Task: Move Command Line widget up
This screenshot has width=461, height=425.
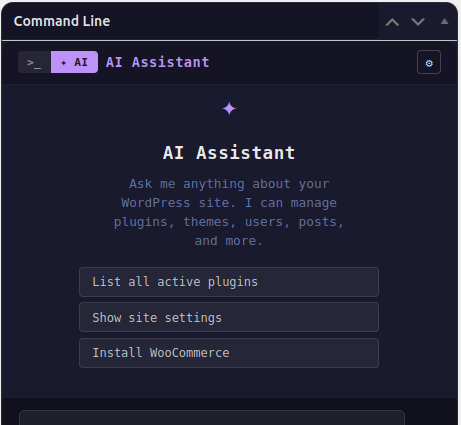Action: [392, 22]
